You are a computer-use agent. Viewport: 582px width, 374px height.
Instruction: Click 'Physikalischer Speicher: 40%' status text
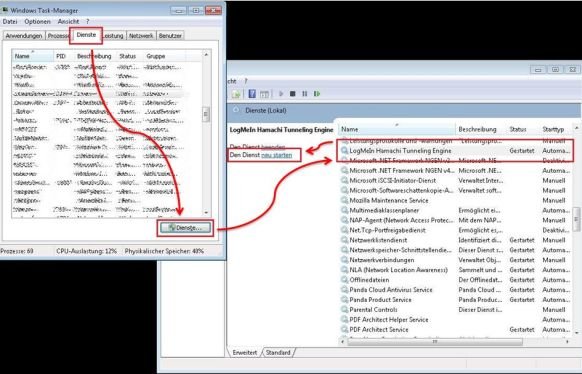click(x=164, y=251)
